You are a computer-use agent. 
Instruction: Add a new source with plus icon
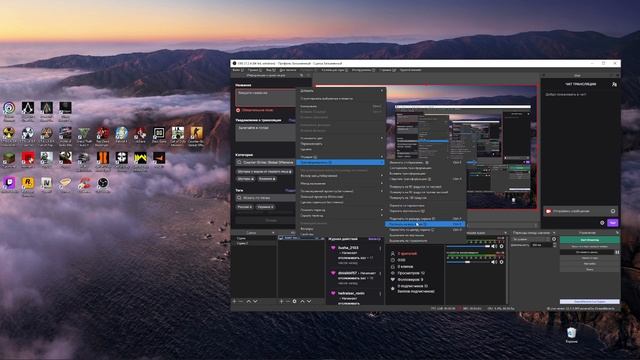pyautogui.click(x=281, y=301)
